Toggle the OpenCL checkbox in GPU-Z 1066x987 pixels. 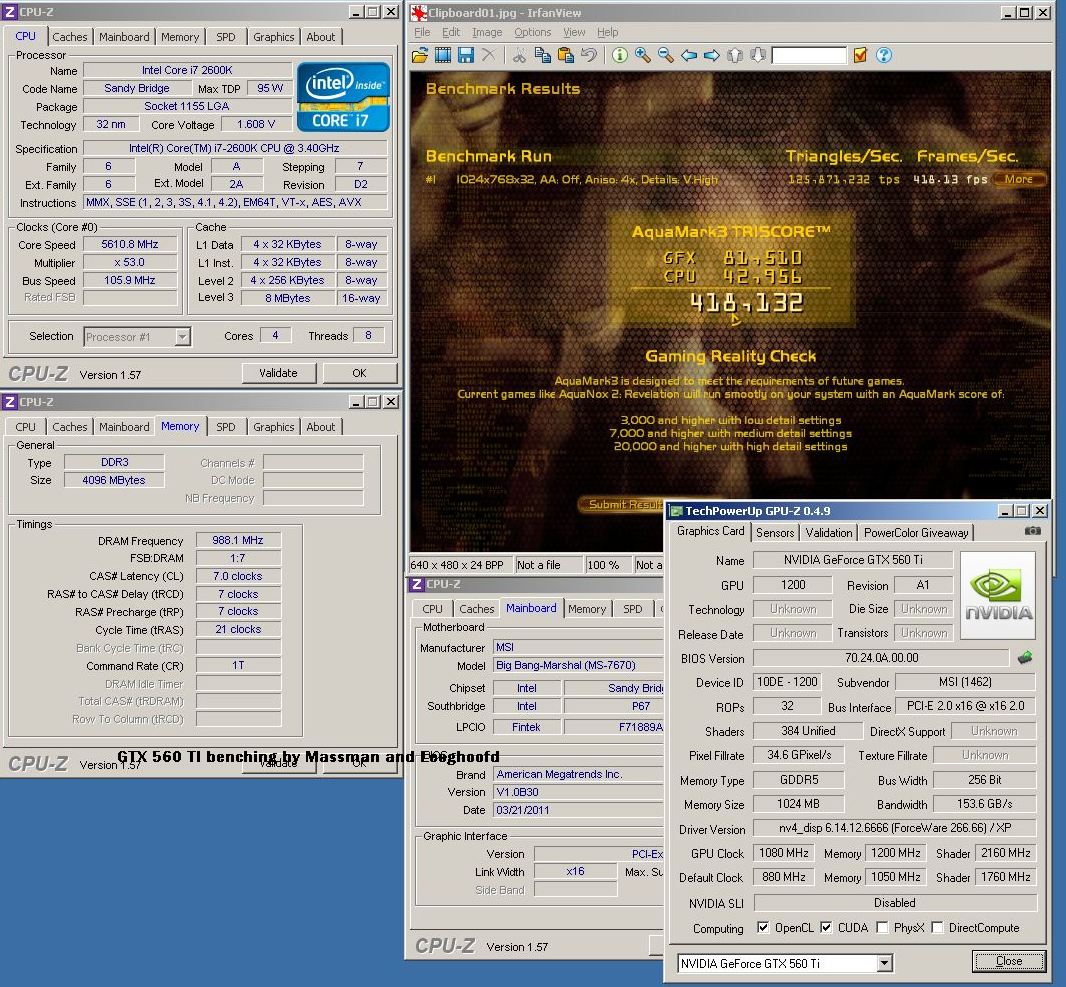point(763,927)
